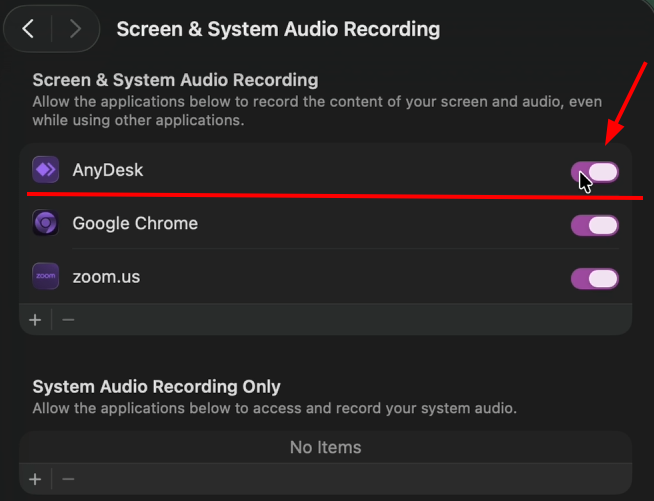Add an app below the zoom.us list
Screen dimensions: 654x501
pyautogui.click(x=35, y=320)
